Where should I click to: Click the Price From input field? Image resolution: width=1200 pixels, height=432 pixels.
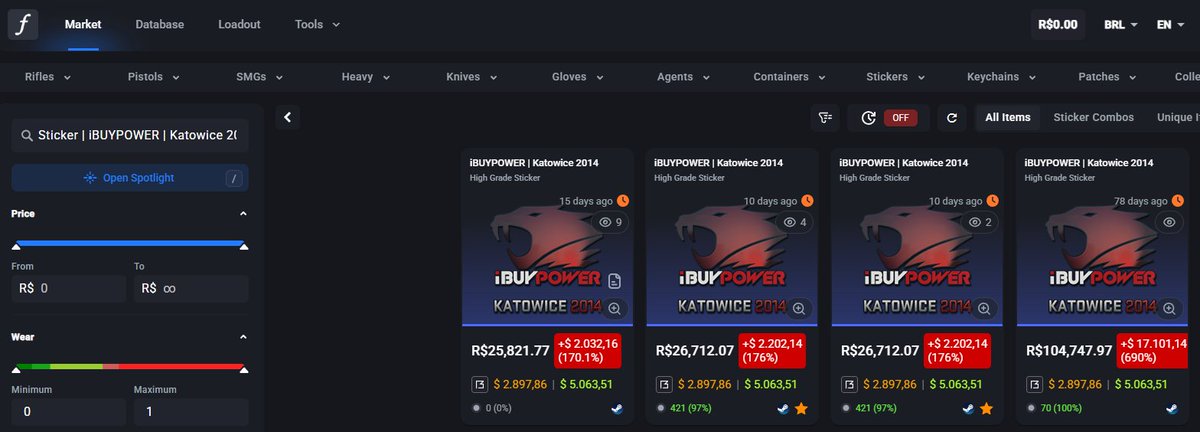pyautogui.click(x=68, y=288)
